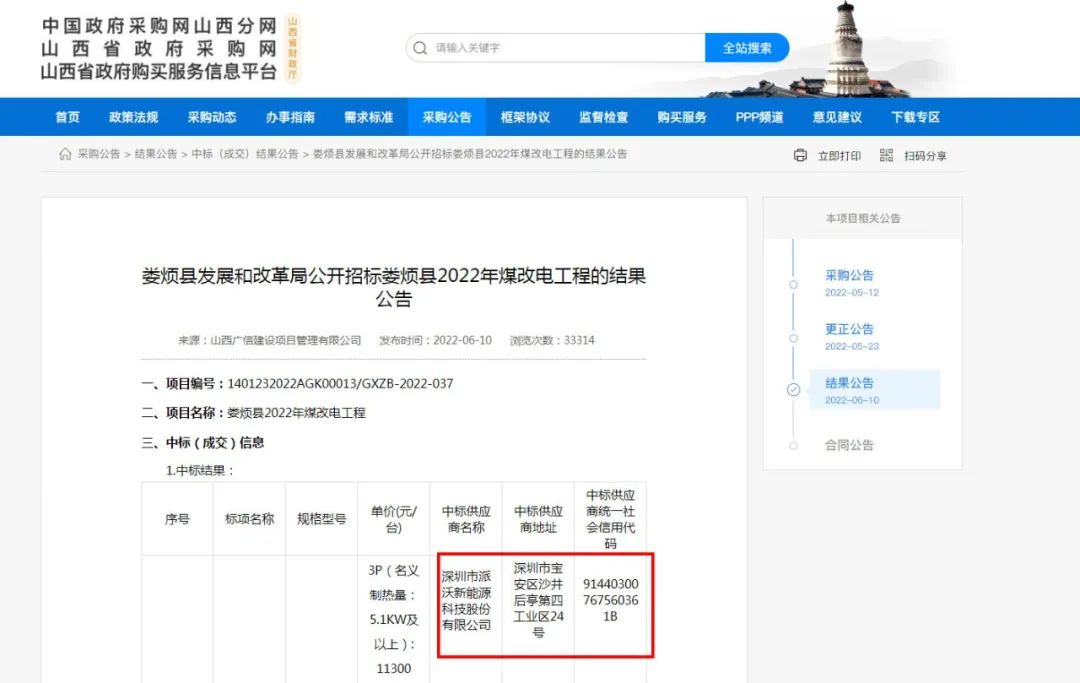Click the magnifier icon in search box
1080x683 pixels.
421,48
